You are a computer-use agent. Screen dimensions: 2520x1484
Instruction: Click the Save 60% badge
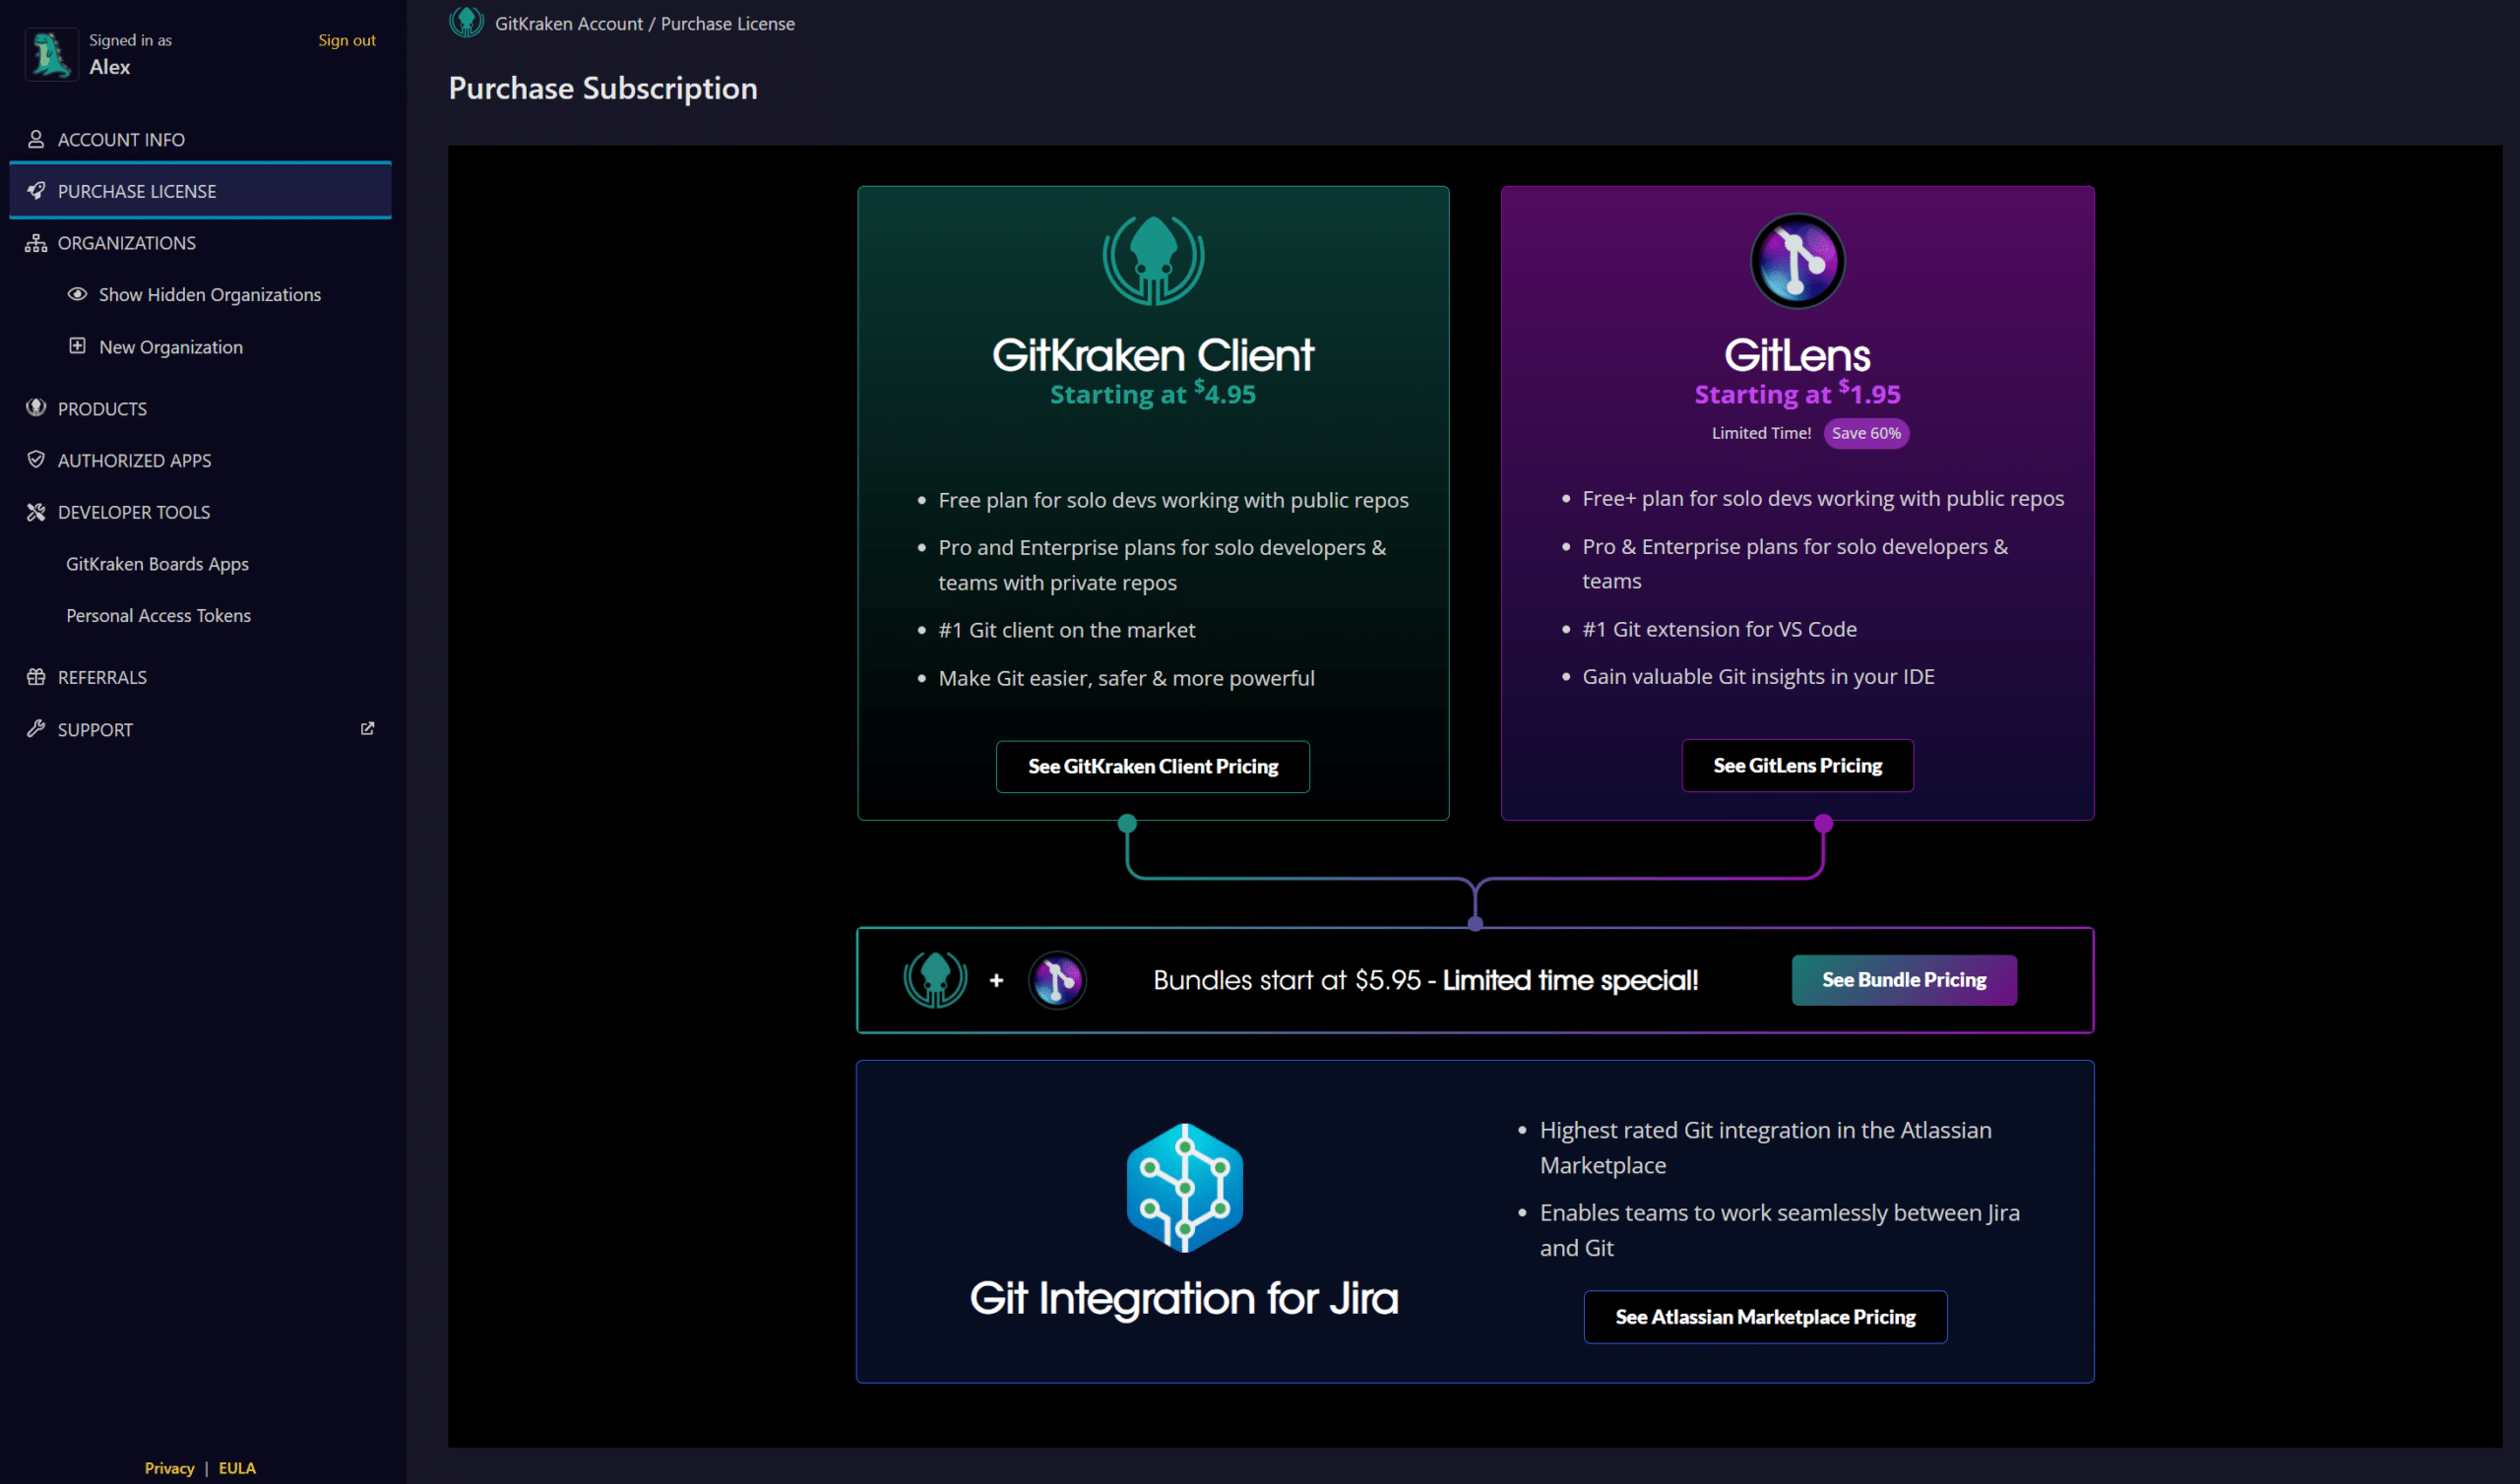point(1865,433)
